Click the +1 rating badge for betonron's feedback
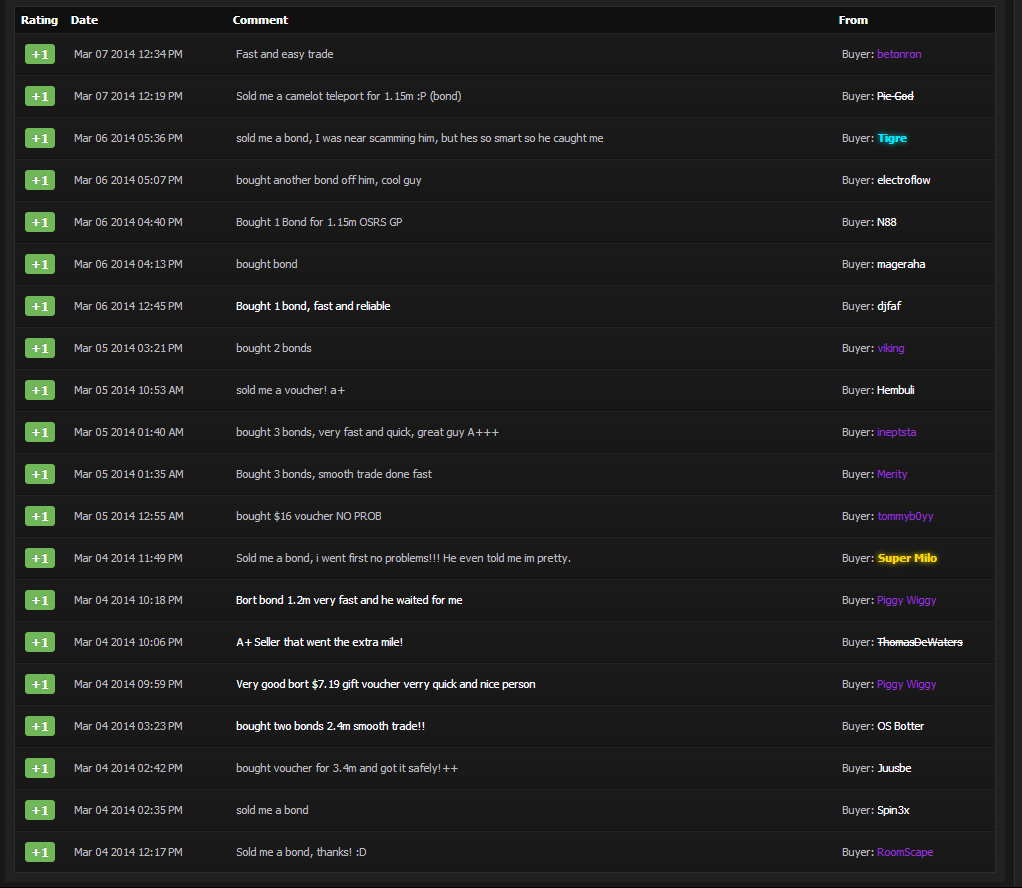1022x888 pixels. [40, 54]
